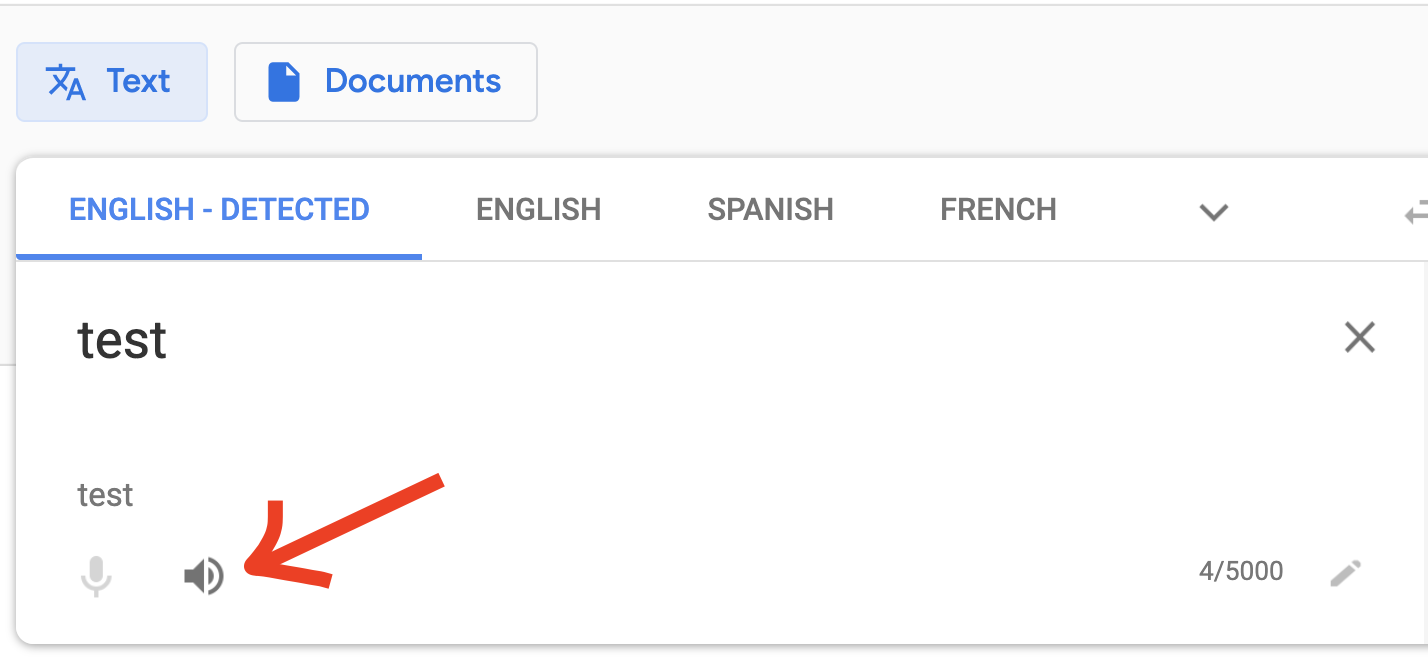This screenshot has width=1428, height=664.
Task: Pick the FRENCH language tab
Action: 998,210
